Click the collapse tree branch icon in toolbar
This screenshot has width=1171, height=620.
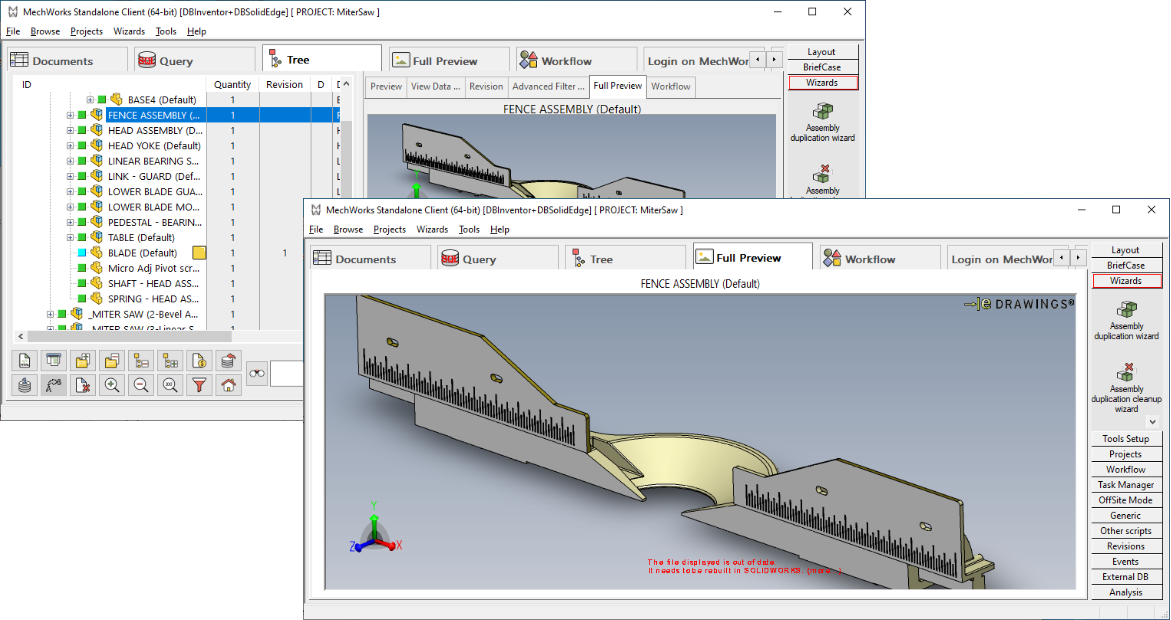coord(141,362)
